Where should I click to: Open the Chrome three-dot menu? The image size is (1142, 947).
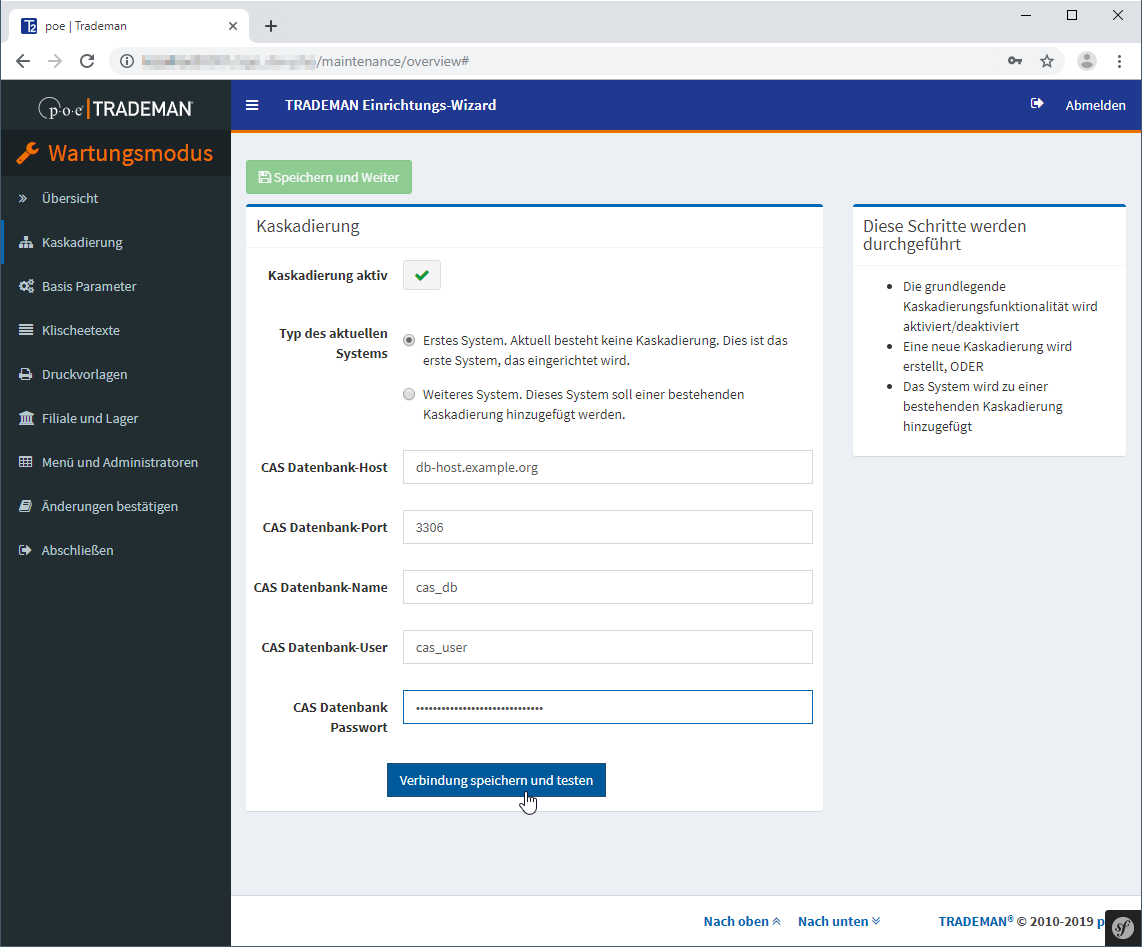pyautogui.click(x=1119, y=61)
